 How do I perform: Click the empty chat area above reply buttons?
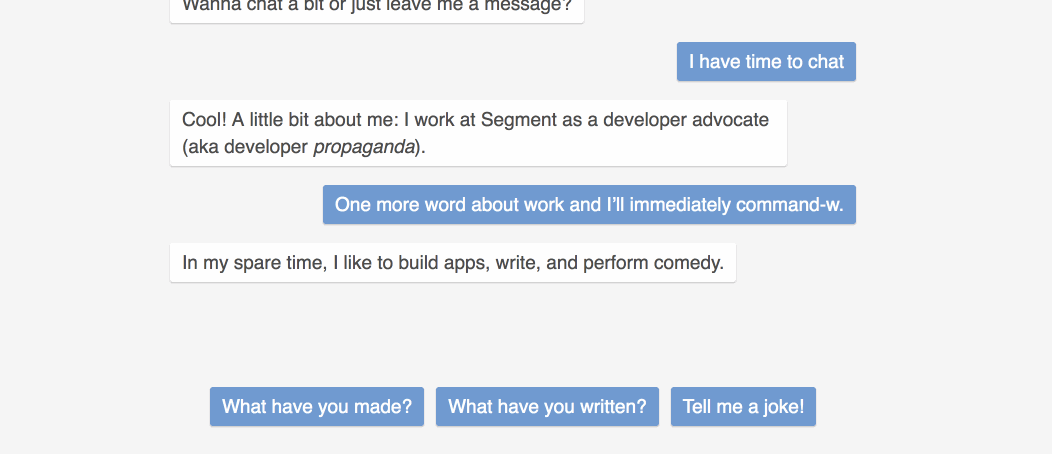513,334
